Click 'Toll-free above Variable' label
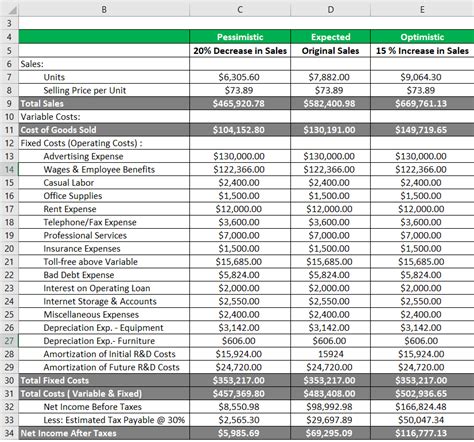 tap(90, 262)
